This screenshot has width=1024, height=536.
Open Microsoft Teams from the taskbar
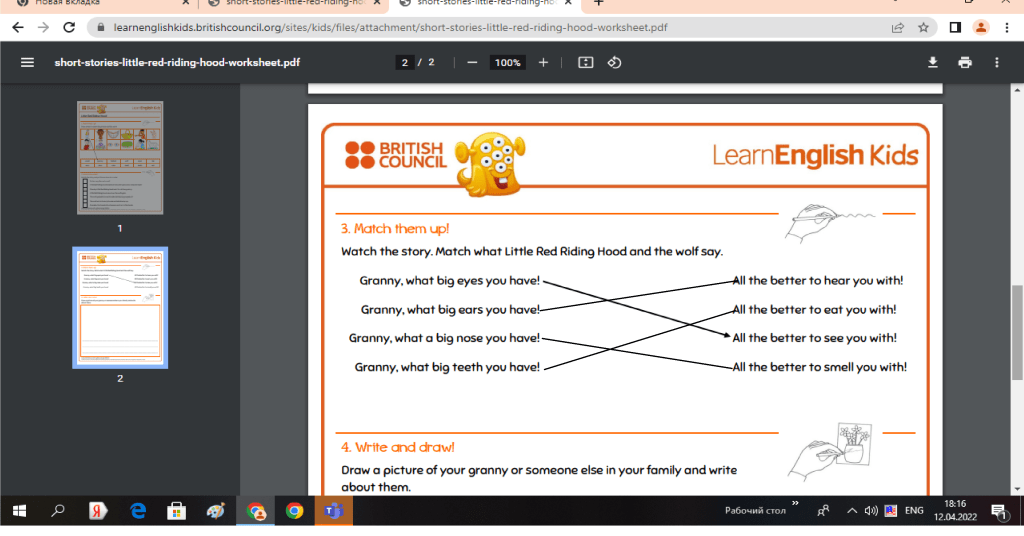point(331,511)
